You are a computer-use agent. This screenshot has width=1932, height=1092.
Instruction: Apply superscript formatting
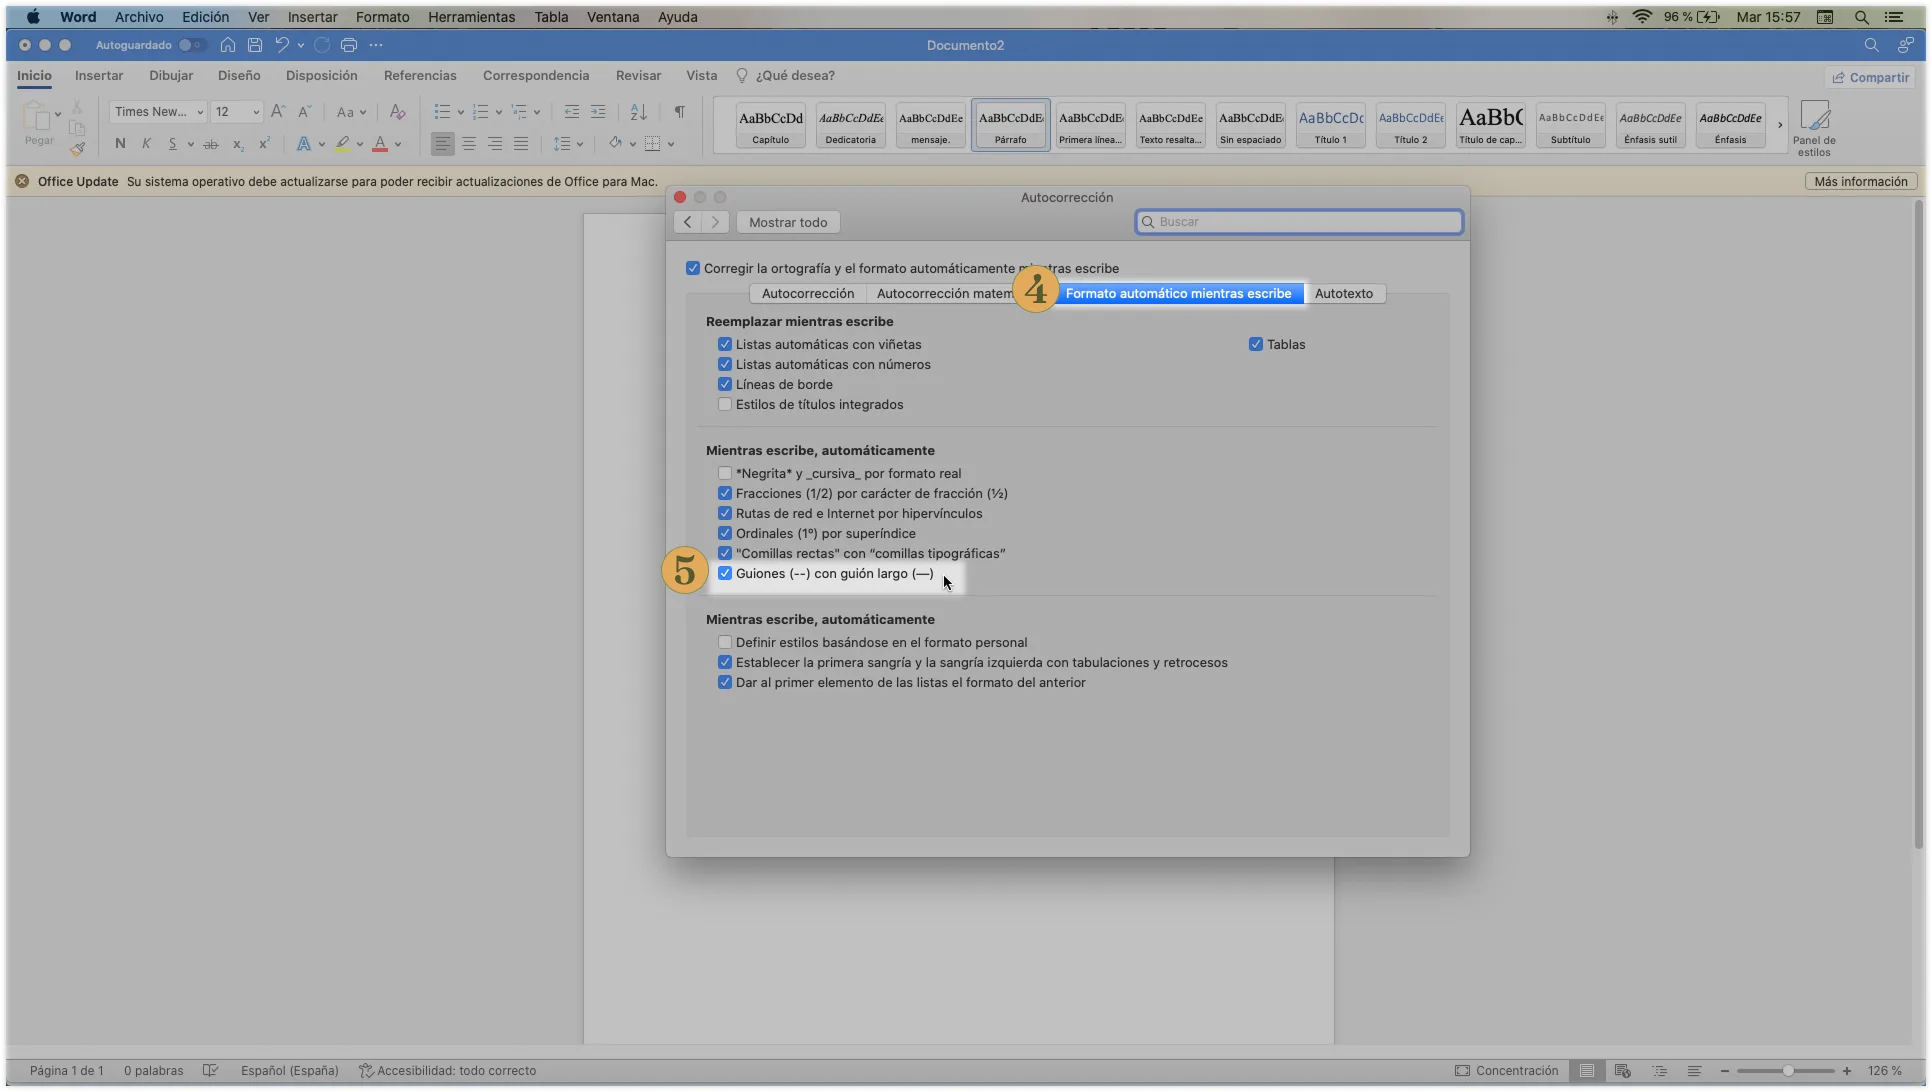[x=264, y=144]
